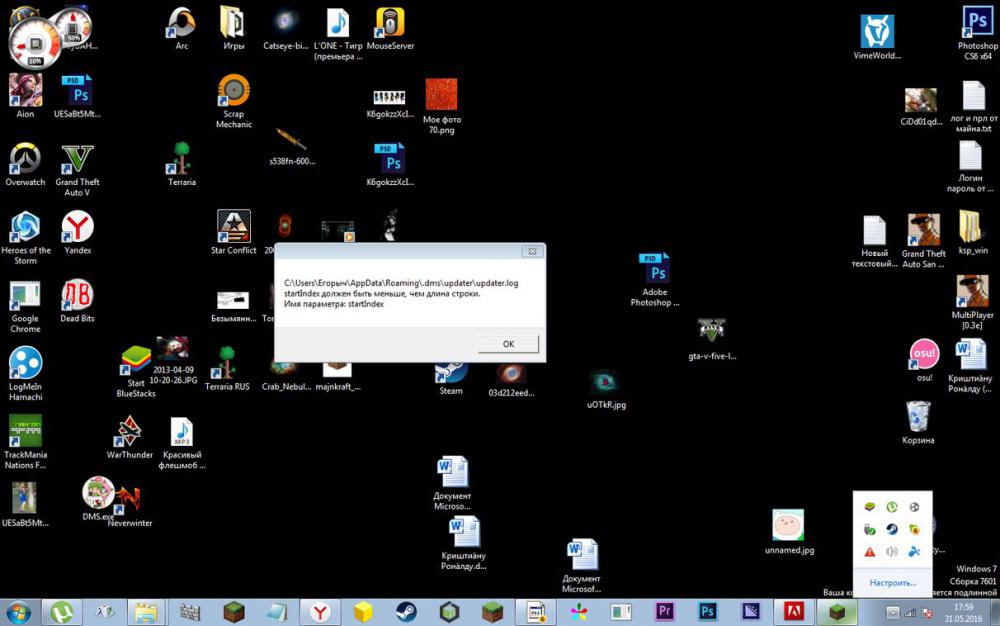Image resolution: width=1000 pixels, height=626 pixels.
Task: Select the TrackMania Nations desktop shortcut
Action: click(x=26, y=442)
